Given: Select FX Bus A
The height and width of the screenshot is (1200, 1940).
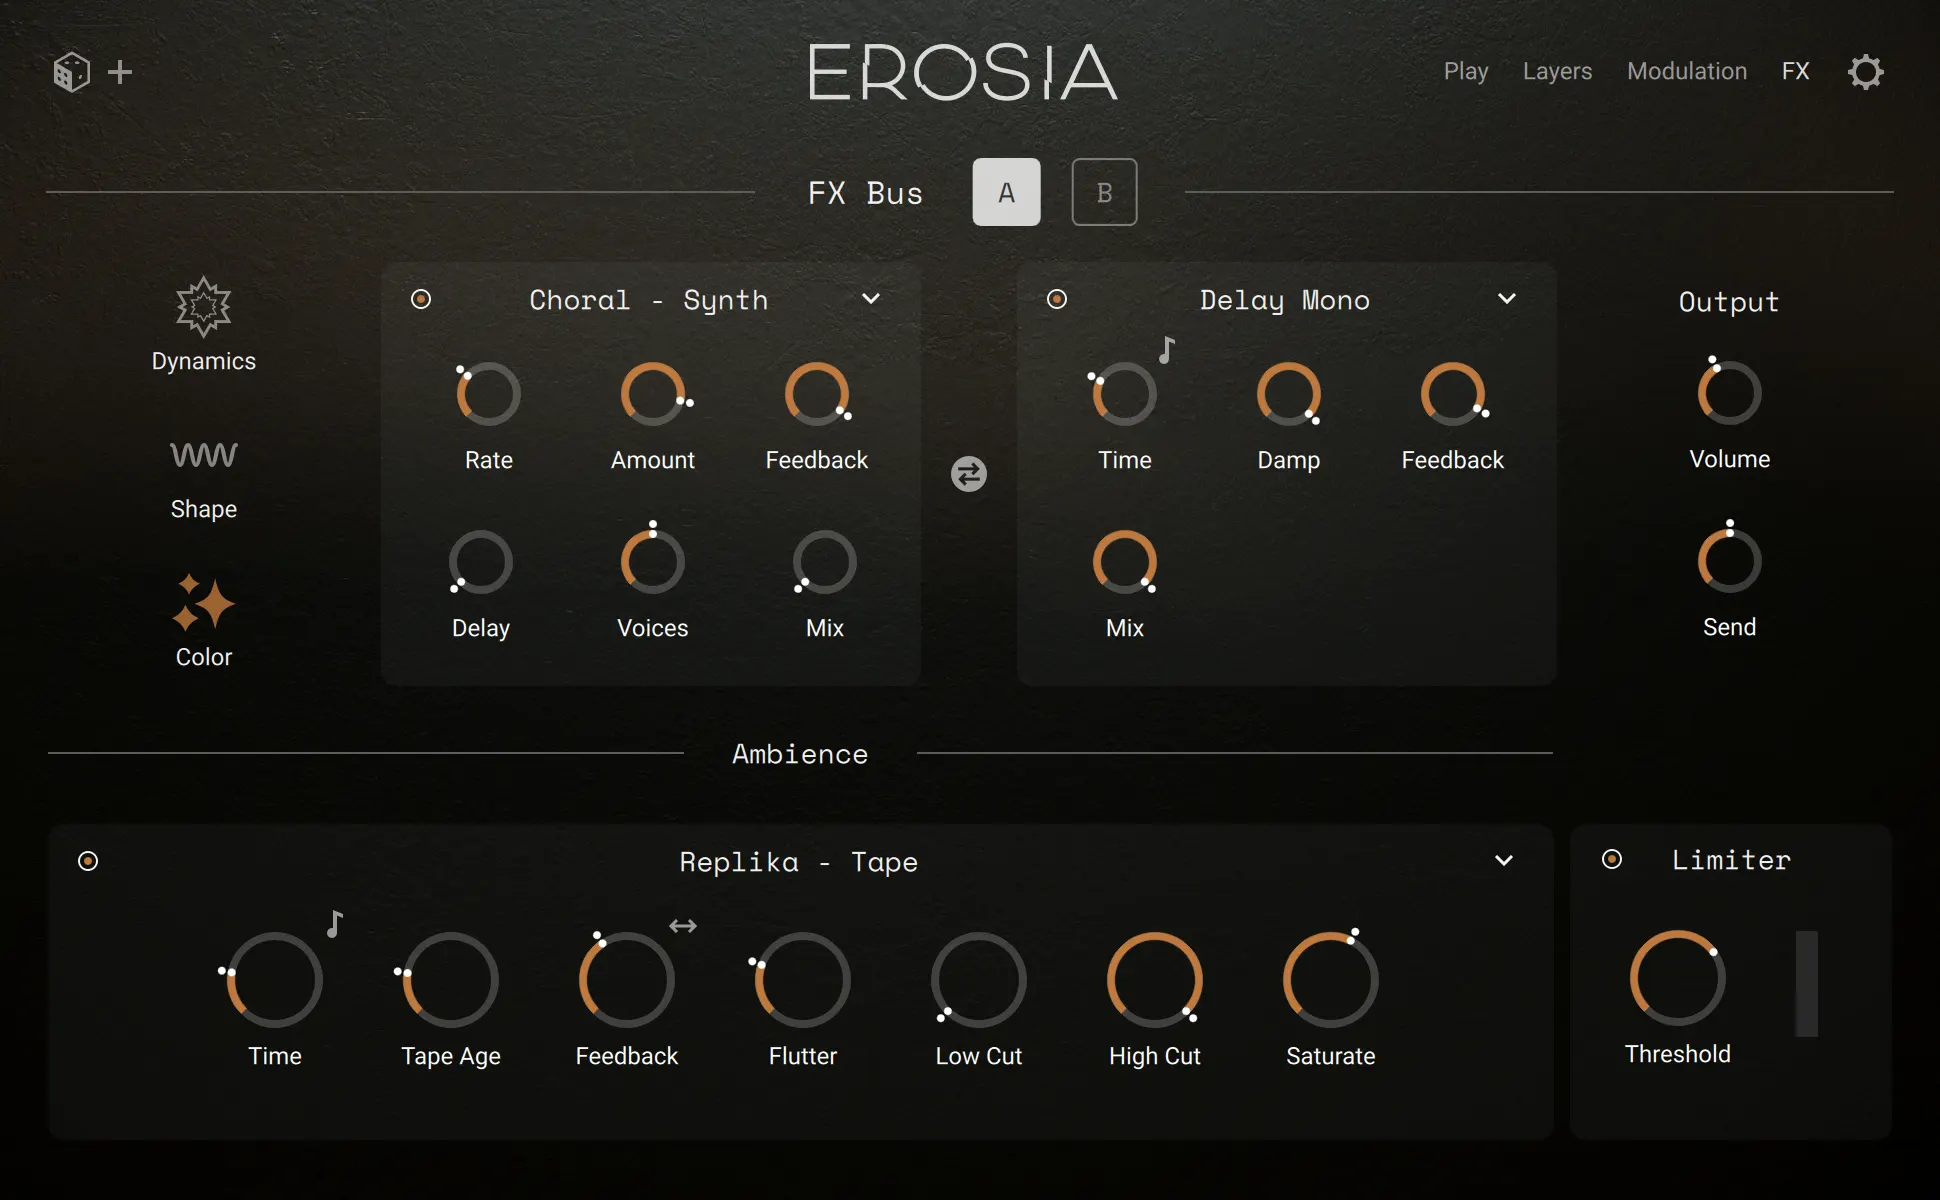Looking at the screenshot, I should point(1006,192).
